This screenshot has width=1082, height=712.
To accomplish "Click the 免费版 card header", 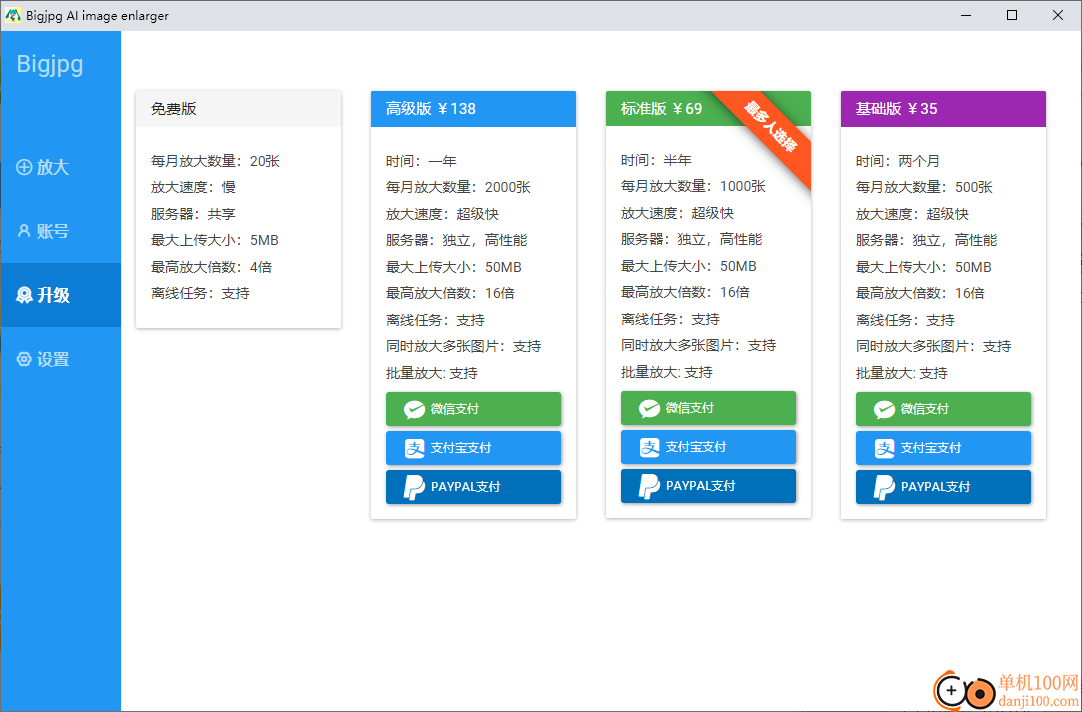I will point(238,109).
